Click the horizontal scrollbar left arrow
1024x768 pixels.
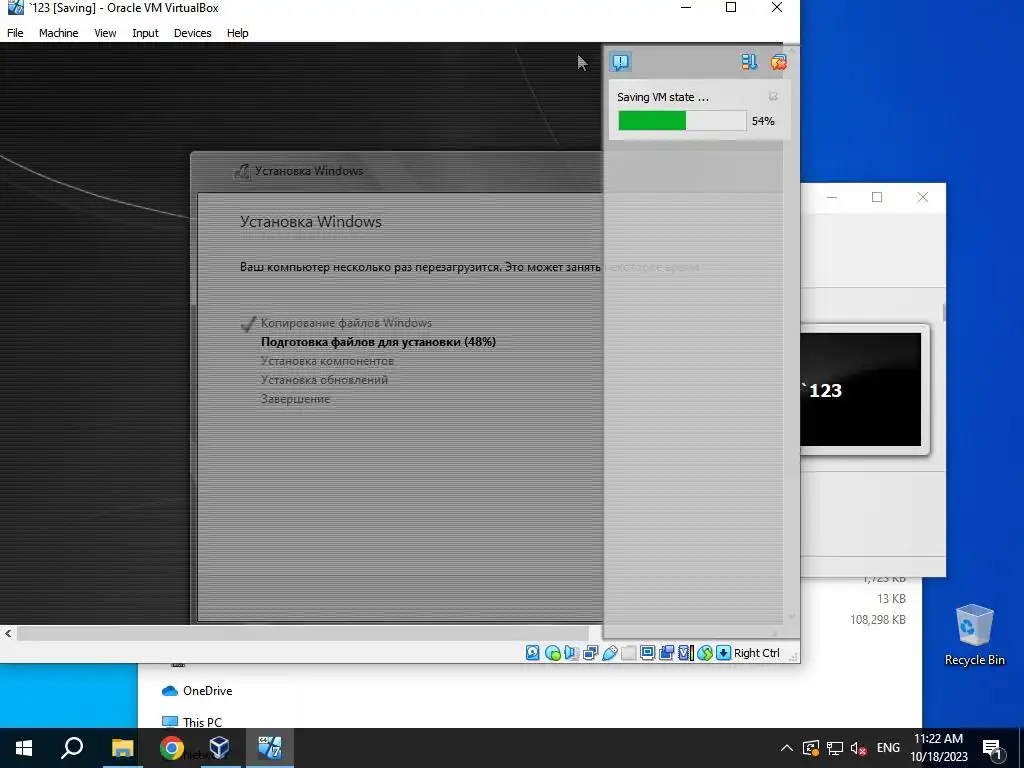point(8,633)
